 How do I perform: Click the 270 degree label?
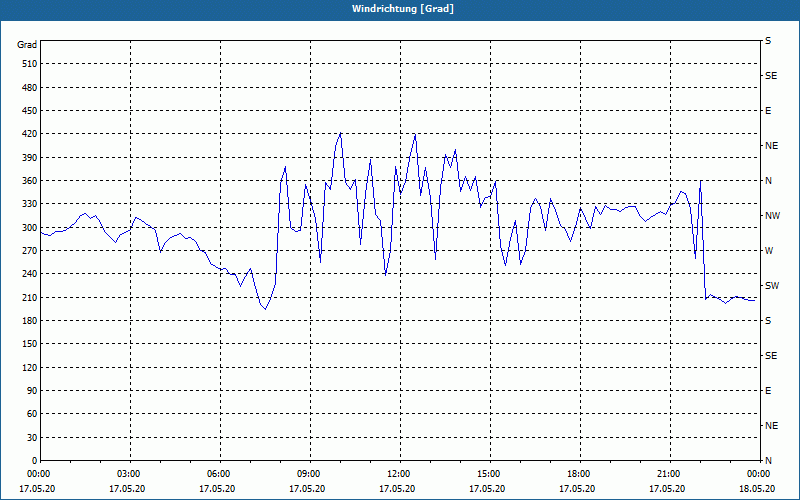click(x=30, y=251)
